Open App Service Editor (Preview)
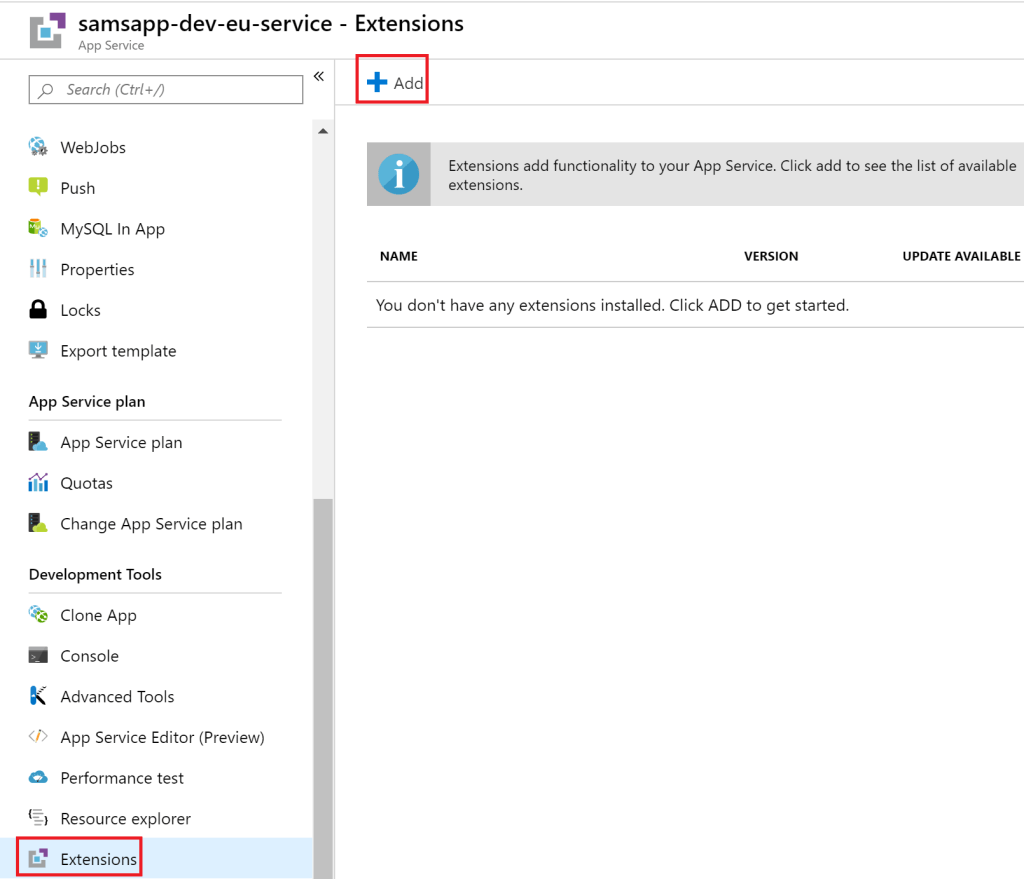 tap(162, 737)
